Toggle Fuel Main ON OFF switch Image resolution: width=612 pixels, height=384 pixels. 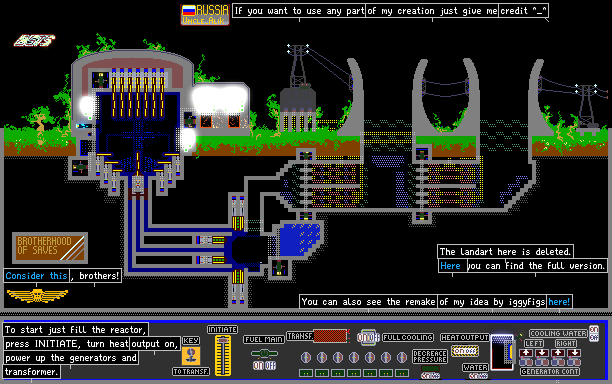click(264, 366)
